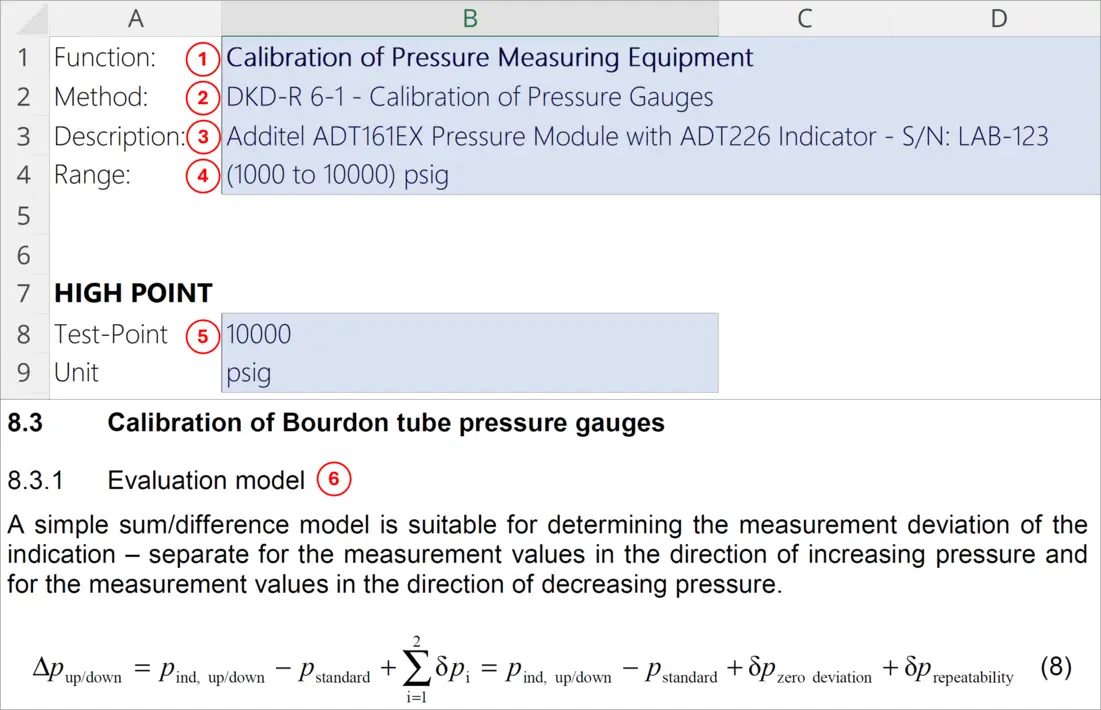Click the 8.3.1 Evaluation model heading
This screenshot has height=710, width=1101.
(160, 480)
